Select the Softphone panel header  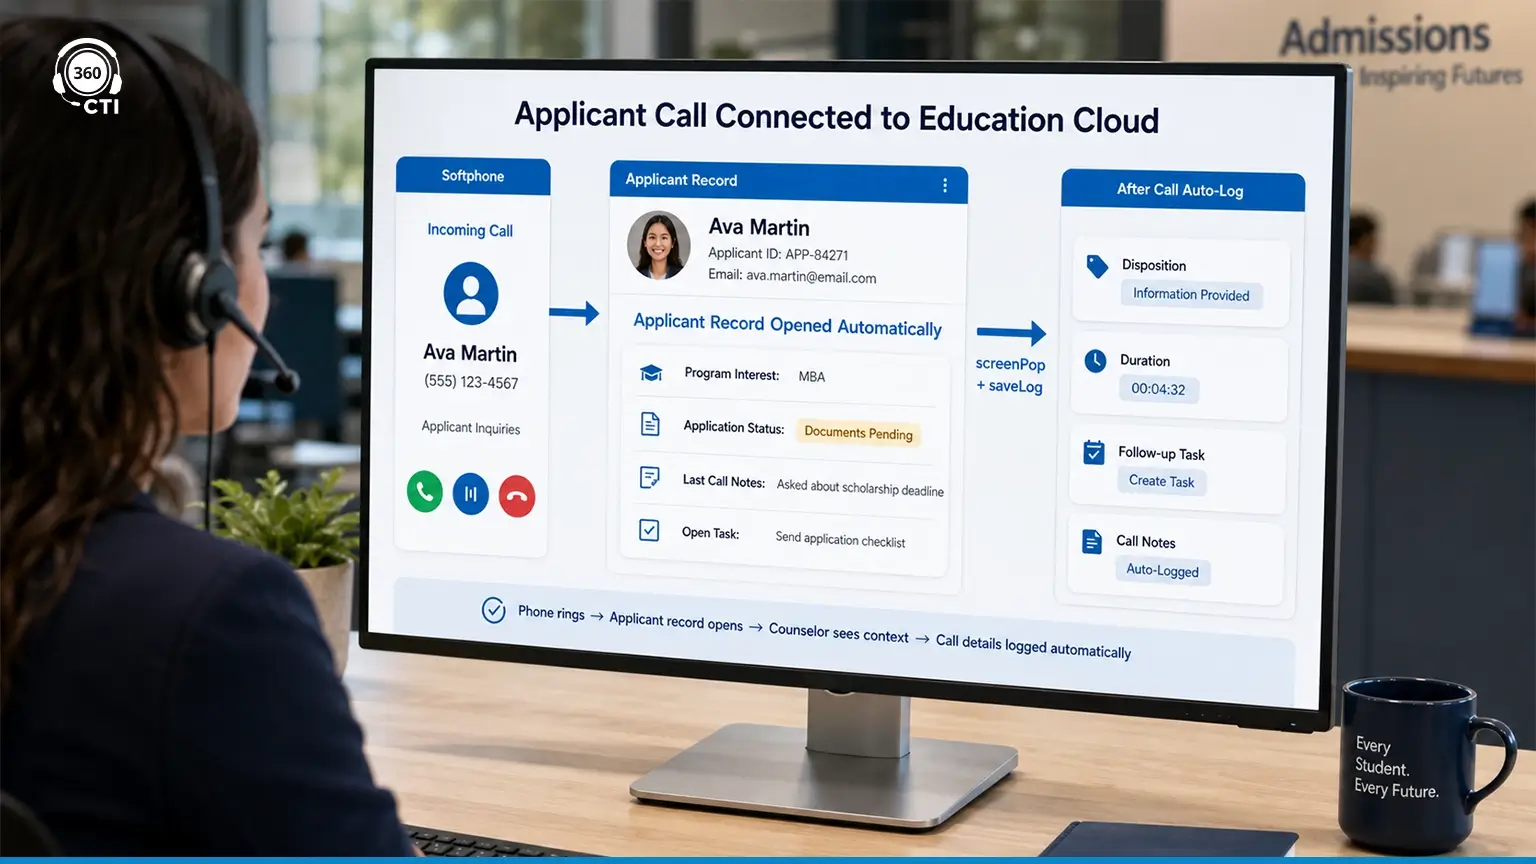[473, 176]
